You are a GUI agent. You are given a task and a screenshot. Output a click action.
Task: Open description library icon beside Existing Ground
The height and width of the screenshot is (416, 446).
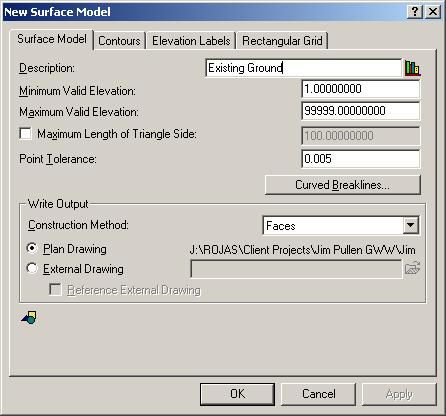coord(412,68)
